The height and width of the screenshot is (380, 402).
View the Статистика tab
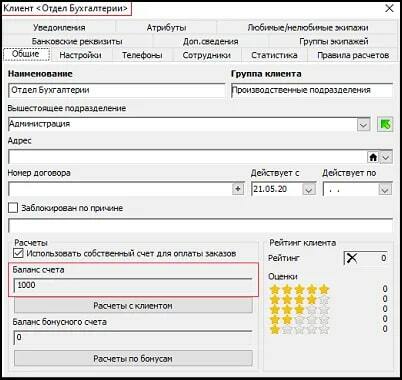pyautogui.click(x=274, y=55)
